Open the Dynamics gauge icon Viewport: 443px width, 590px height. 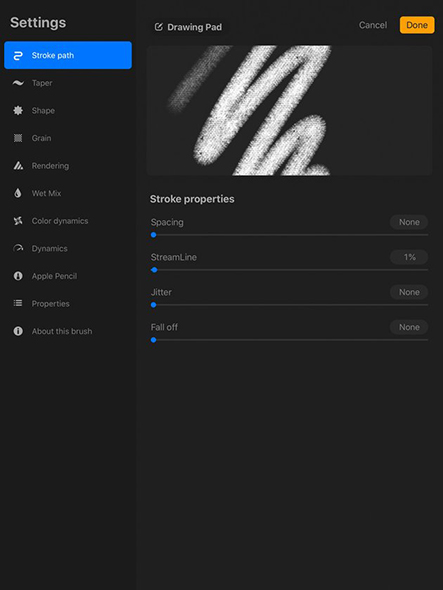pyautogui.click(x=18, y=248)
